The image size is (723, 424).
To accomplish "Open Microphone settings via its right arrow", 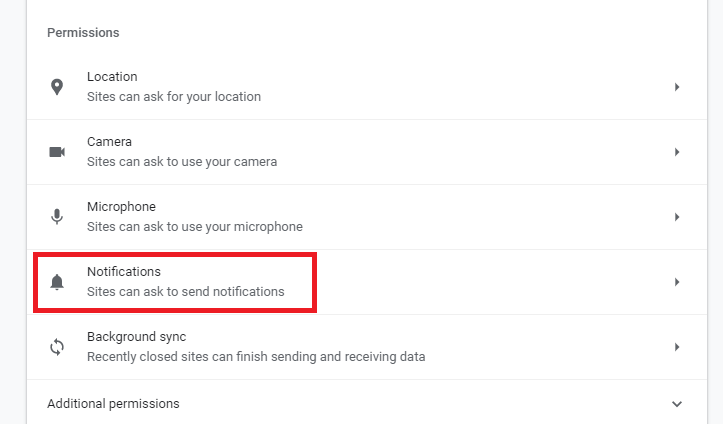I will tap(677, 217).
